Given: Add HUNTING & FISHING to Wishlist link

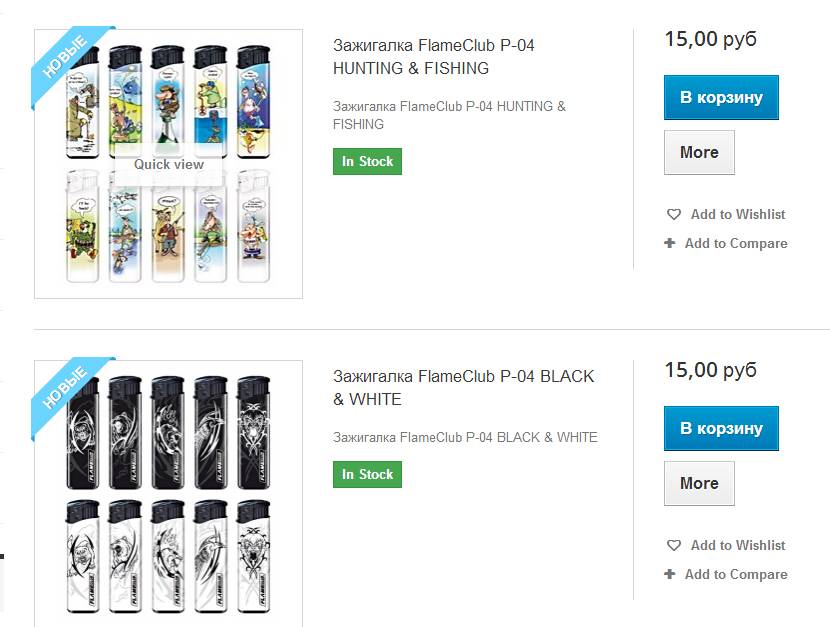Looking at the screenshot, I should pos(737,214).
